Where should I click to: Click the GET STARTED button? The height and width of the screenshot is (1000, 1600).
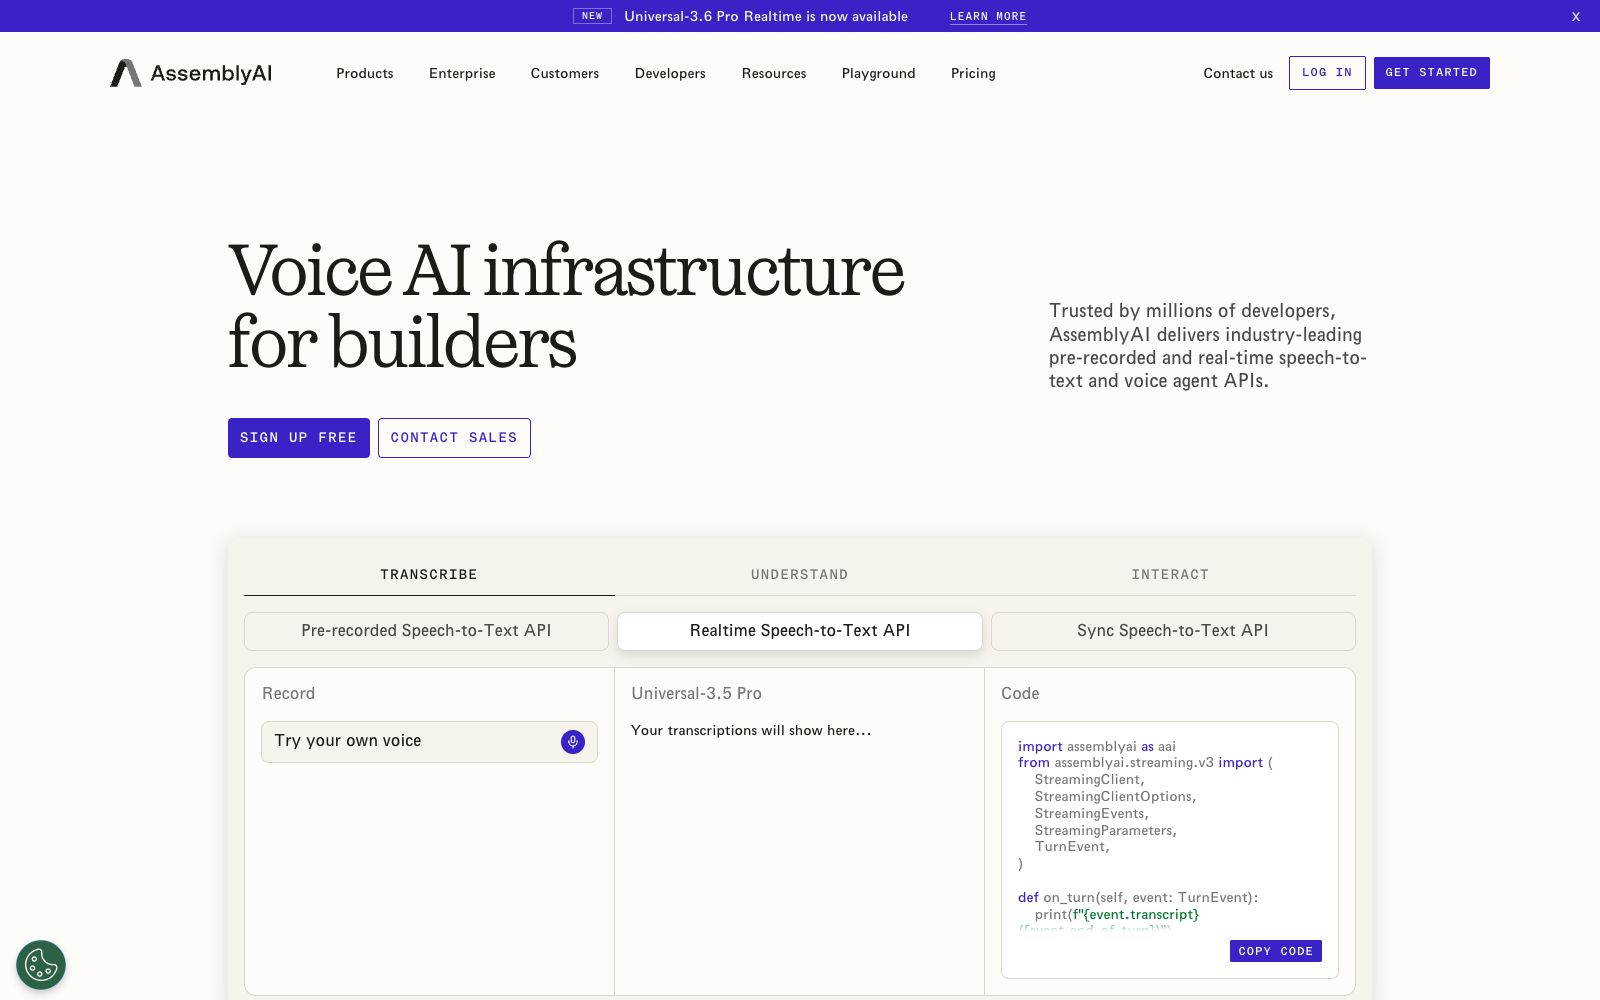(x=1431, y=73)
